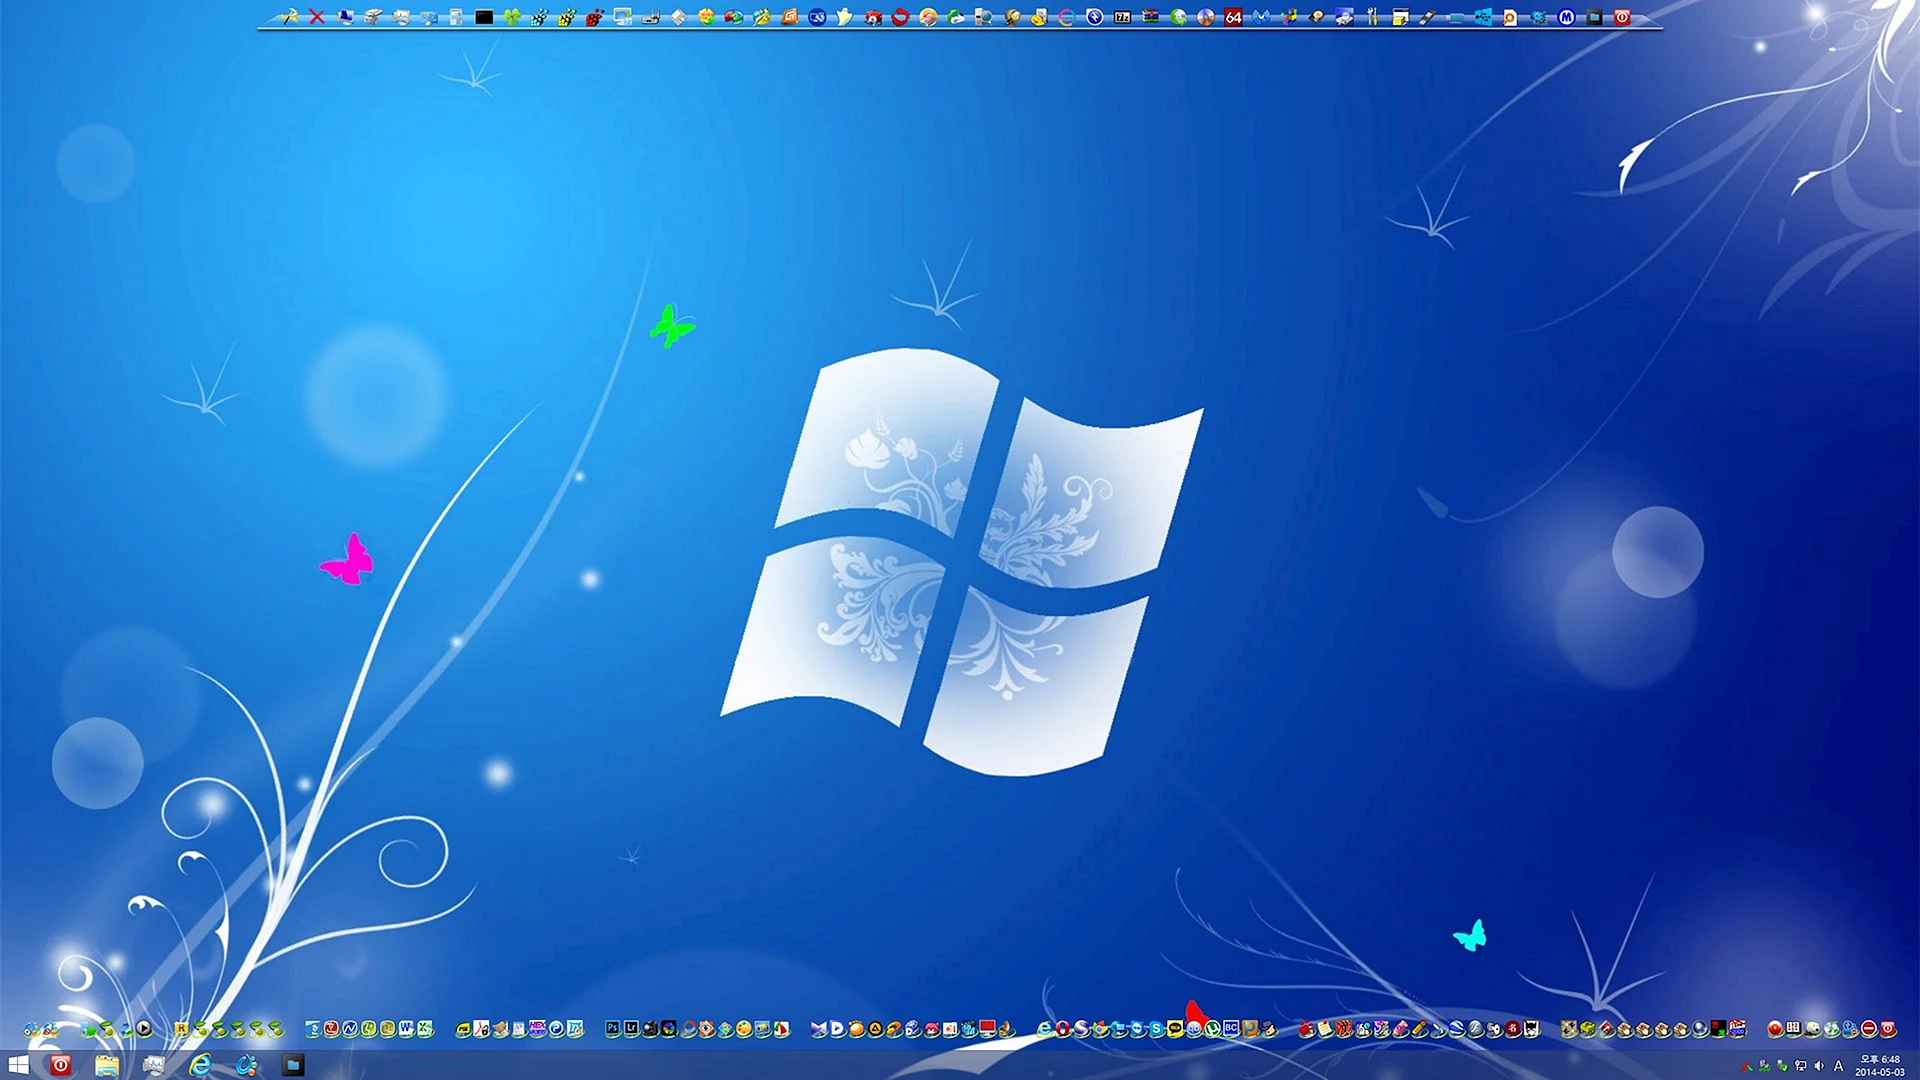1920x1080 pixels.
Task: Open the disc media icon in top dock
Action: (x=1206, y=17)
